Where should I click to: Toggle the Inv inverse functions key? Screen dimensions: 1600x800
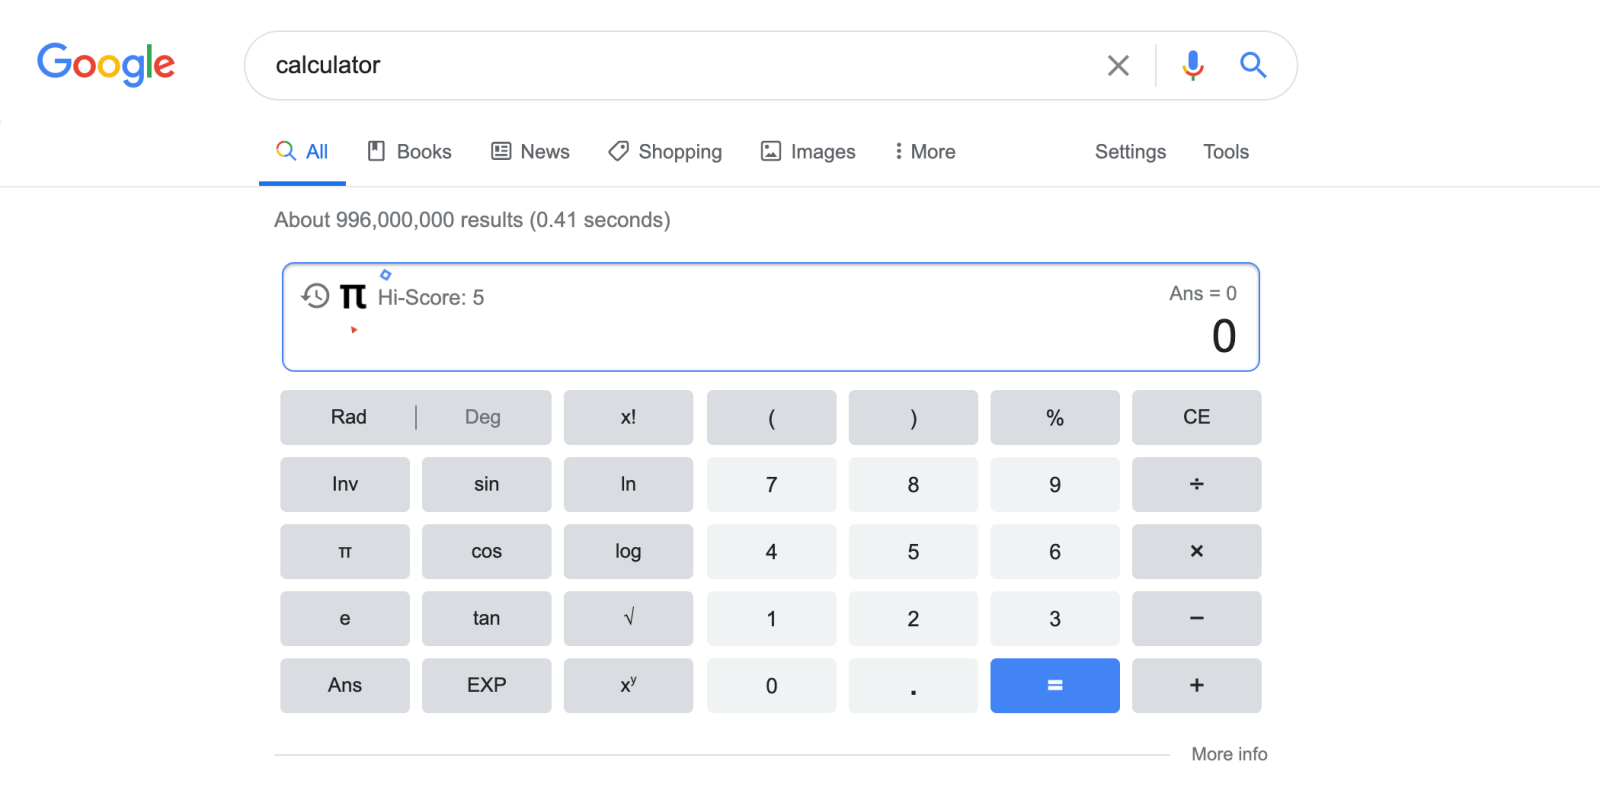(345, 484)
